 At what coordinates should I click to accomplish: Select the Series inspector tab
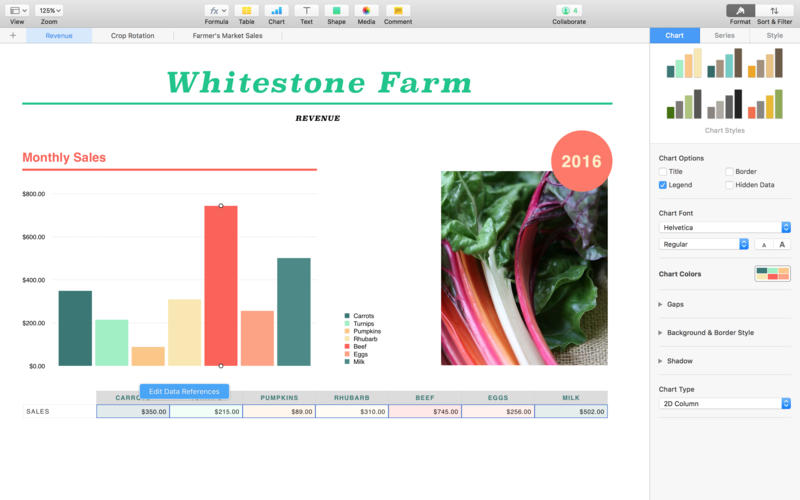724,35
